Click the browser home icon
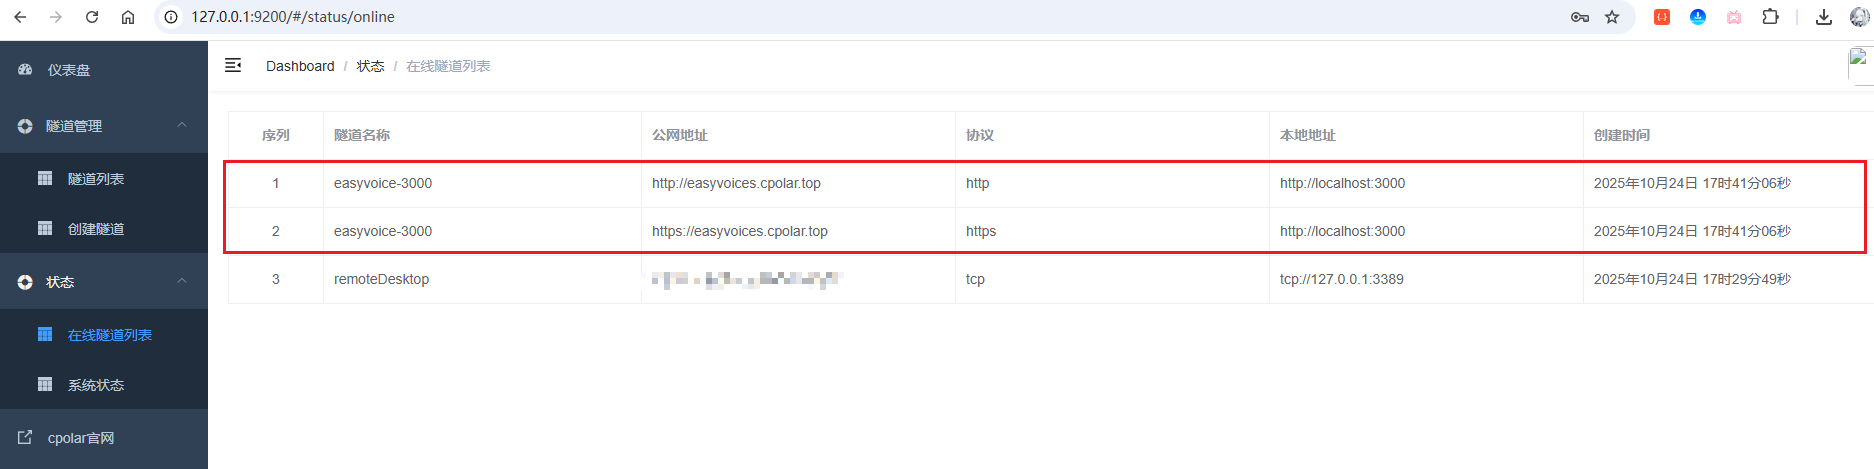The image size is (1874, 469). (x=128, y=17)
